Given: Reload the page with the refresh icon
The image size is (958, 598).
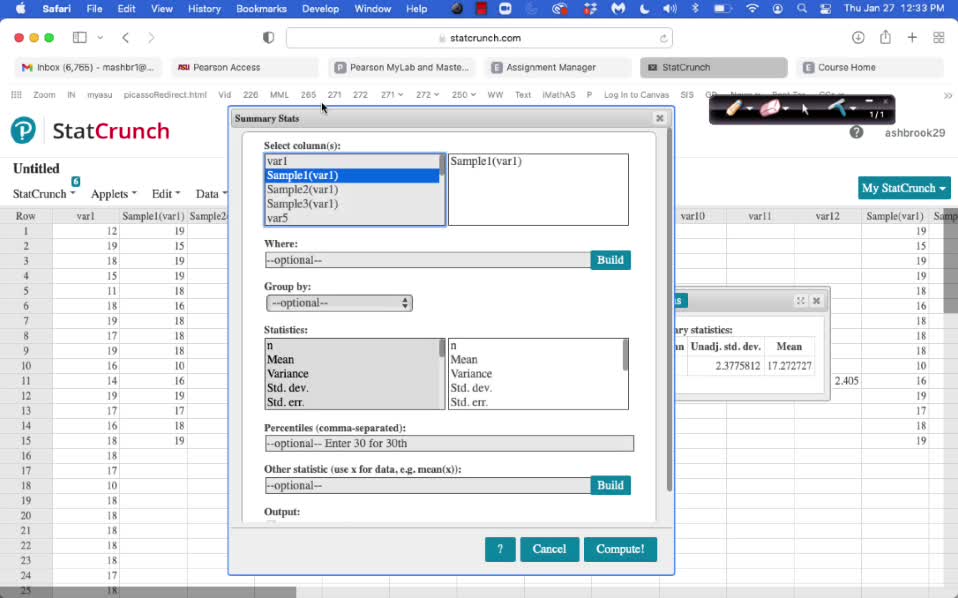Looking at the screenshot, I should pos(663,38).
